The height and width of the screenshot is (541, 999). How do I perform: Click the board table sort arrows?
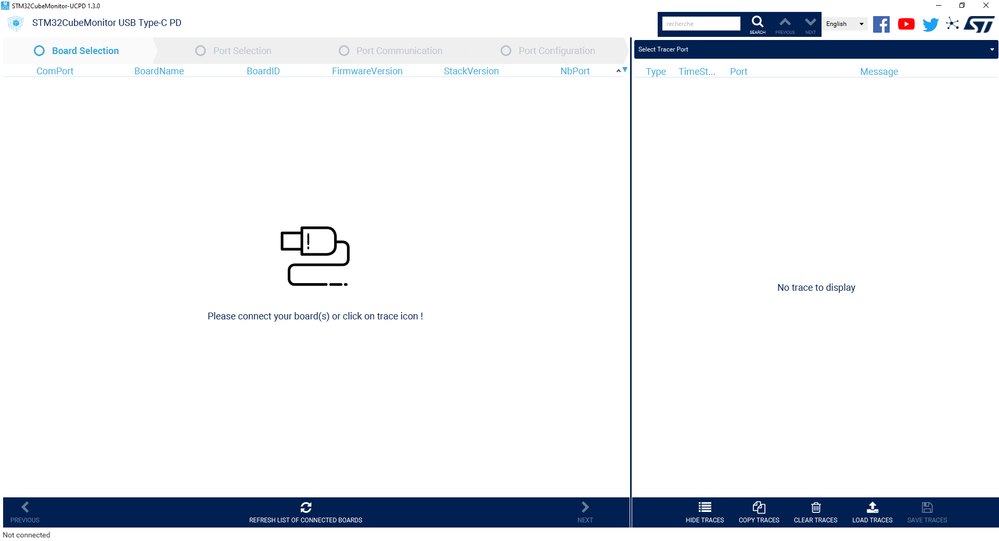click(622, 70)
